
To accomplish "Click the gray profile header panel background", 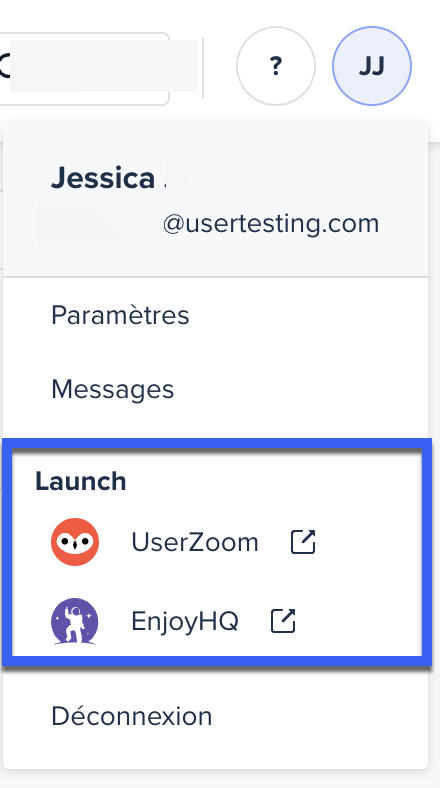I will click(x=215, y=199).
